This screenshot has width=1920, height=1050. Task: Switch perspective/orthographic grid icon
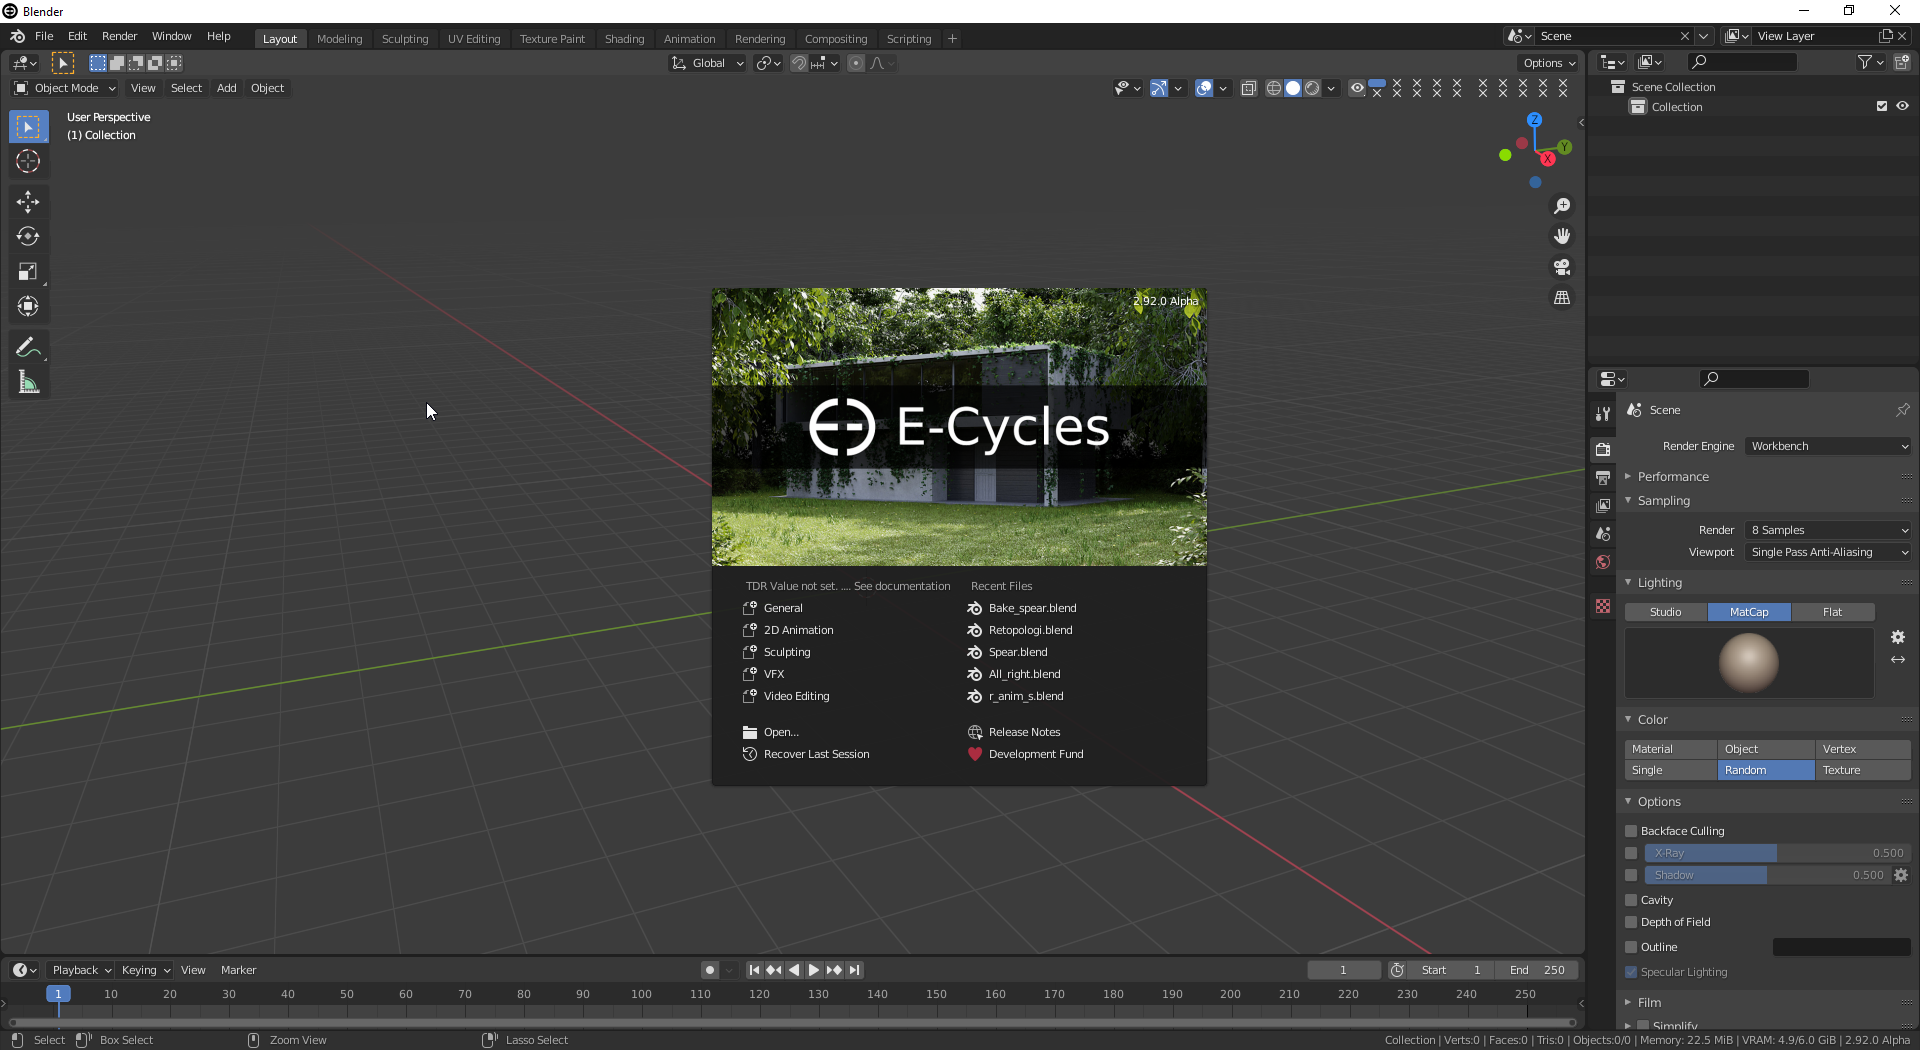tap(1562, 298)
